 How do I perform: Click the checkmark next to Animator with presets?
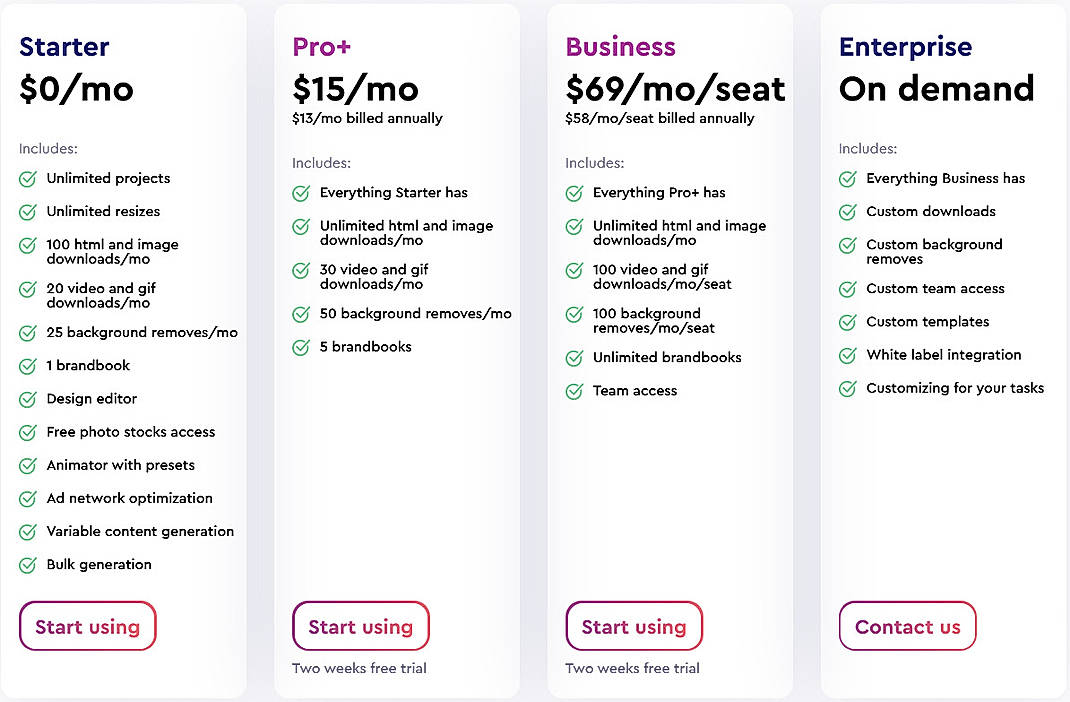[26, 466]
